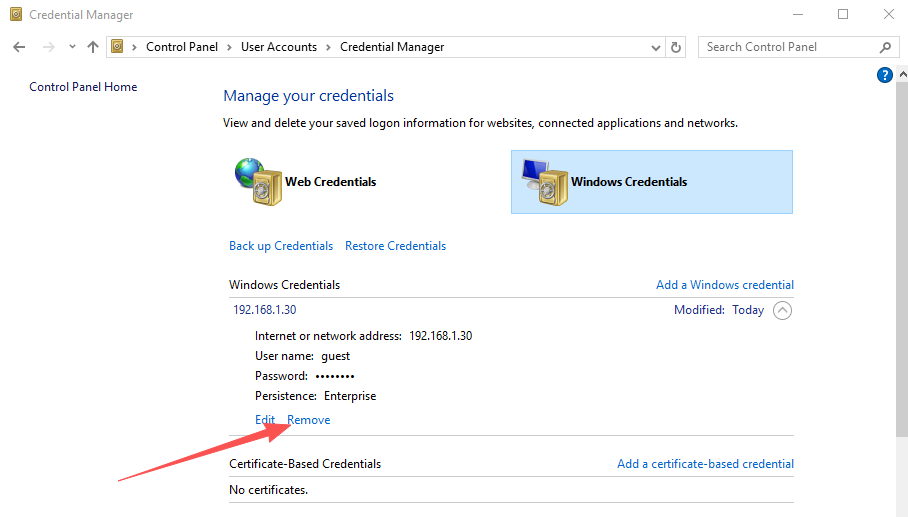This screenshot has height=517, width=908.
Task: Open Help with the question mark icon
Action: click(884, 75)
